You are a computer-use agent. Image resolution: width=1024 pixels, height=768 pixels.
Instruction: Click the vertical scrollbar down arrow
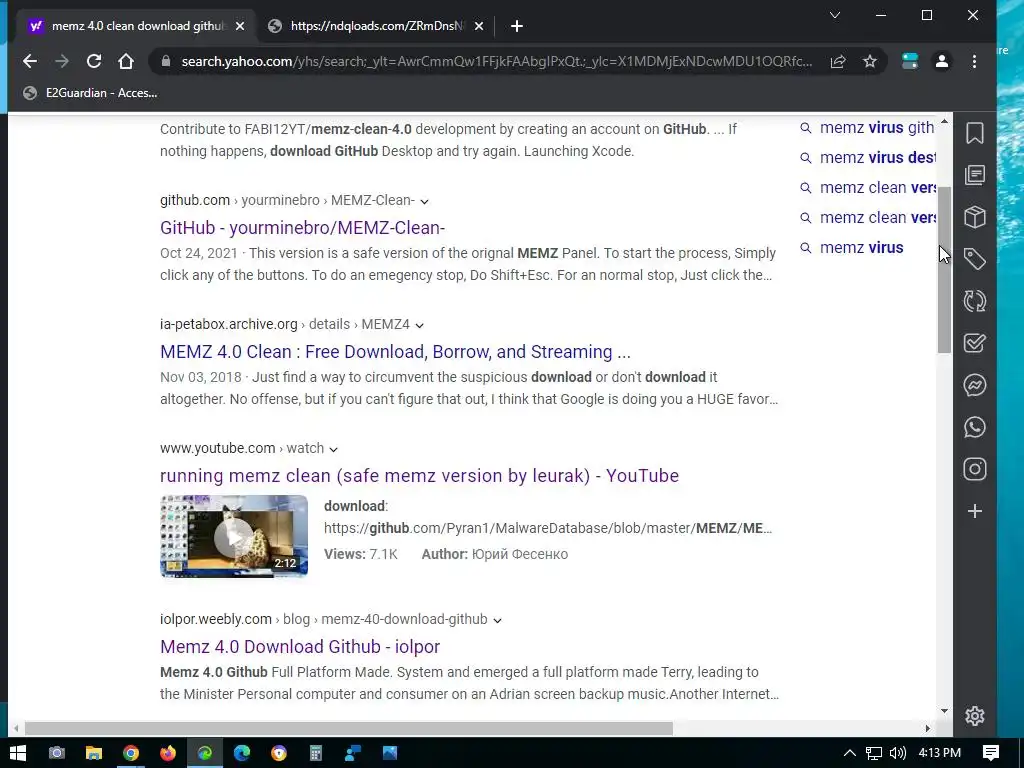tap(944, 711)
